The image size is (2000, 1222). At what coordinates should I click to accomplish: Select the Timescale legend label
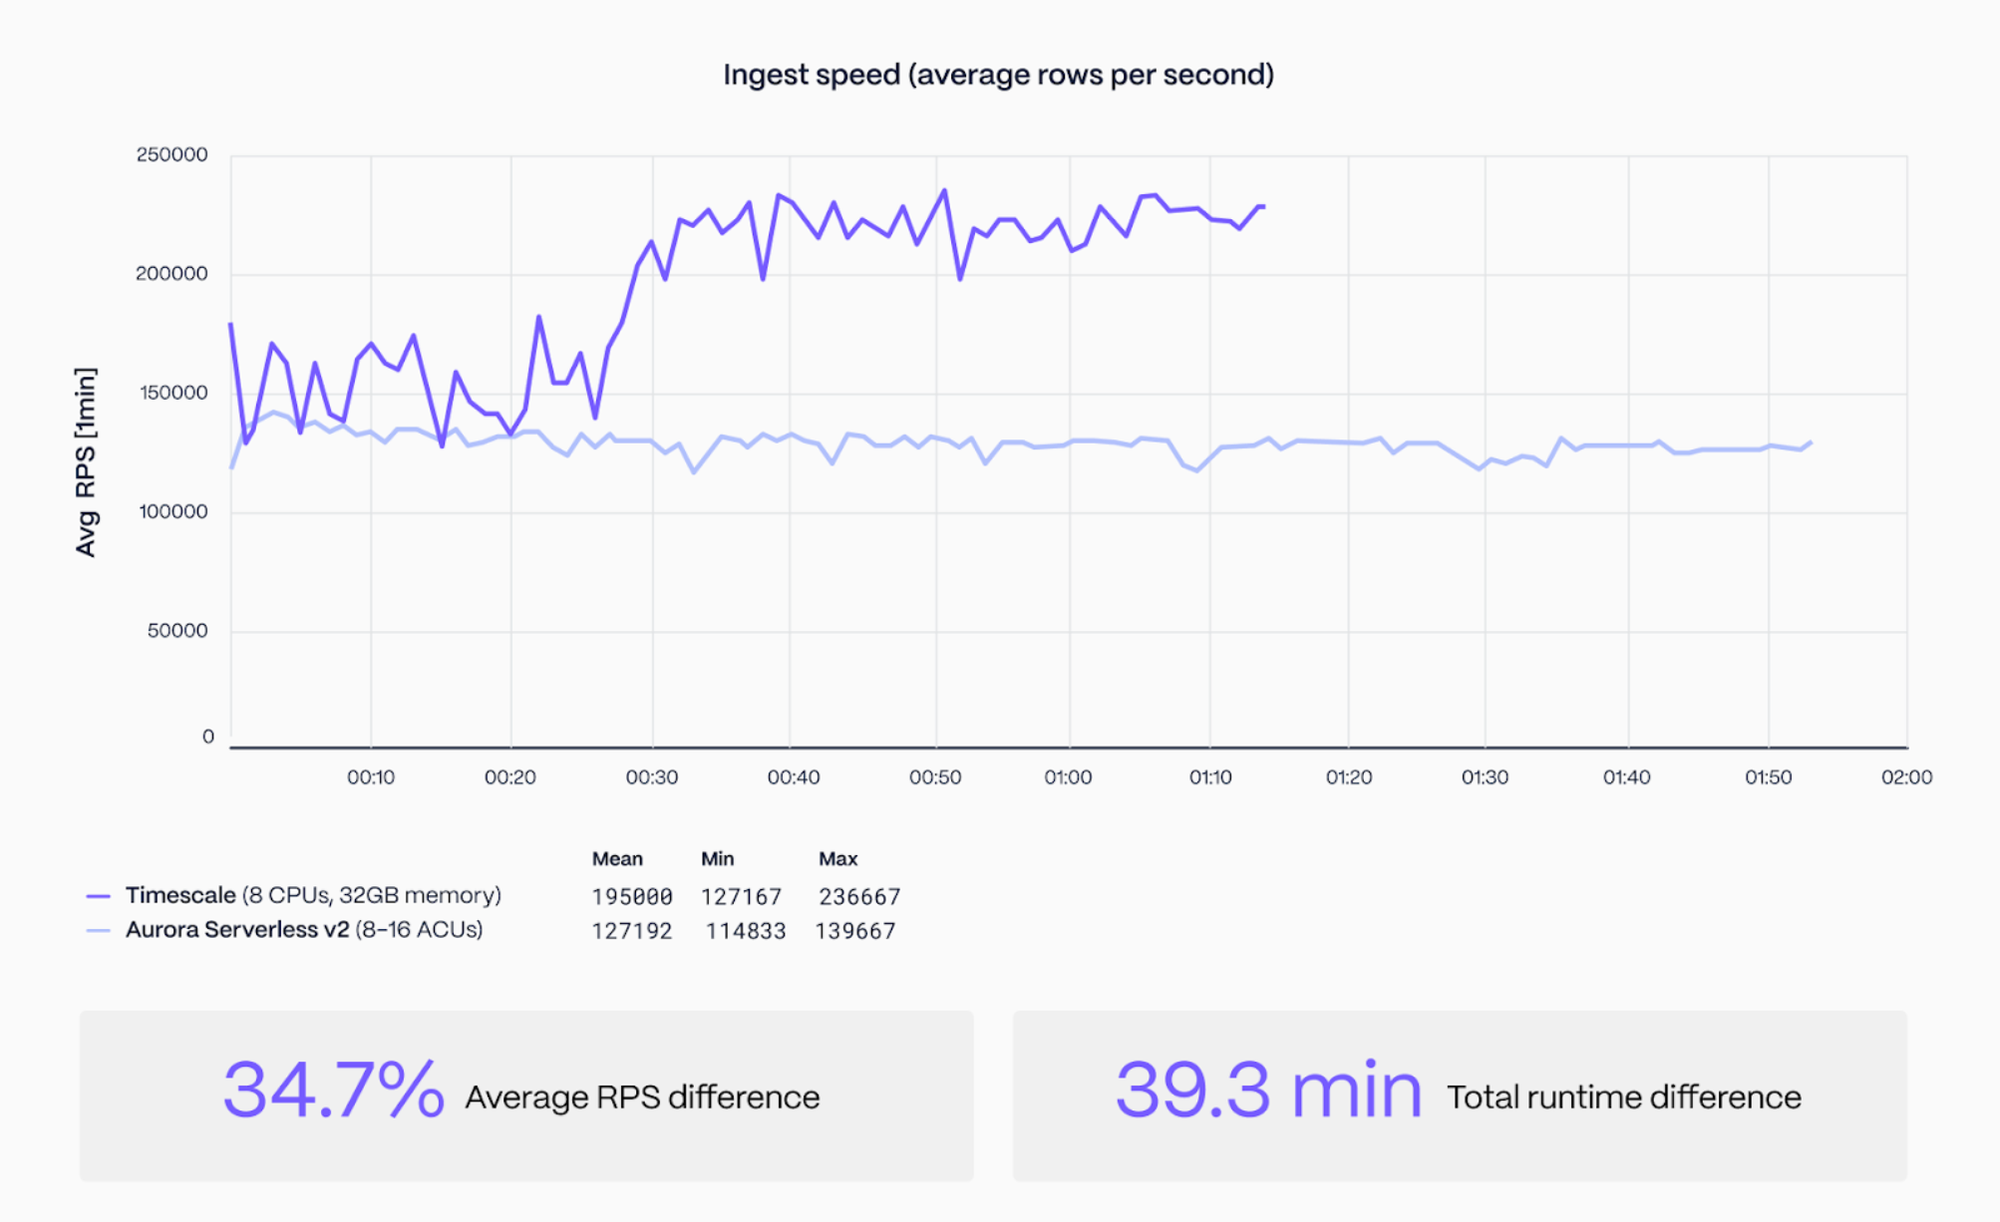[313, 895]
